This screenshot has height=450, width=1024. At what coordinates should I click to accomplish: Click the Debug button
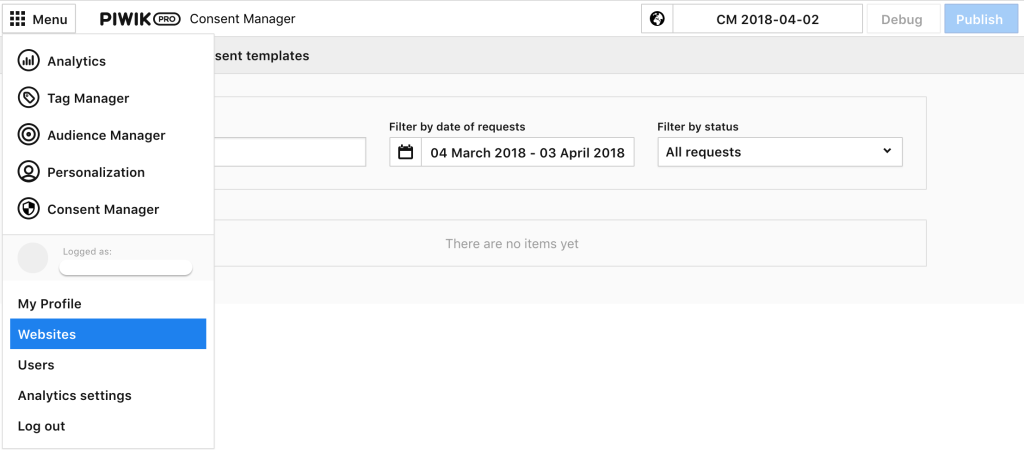[x=903, y=19]
